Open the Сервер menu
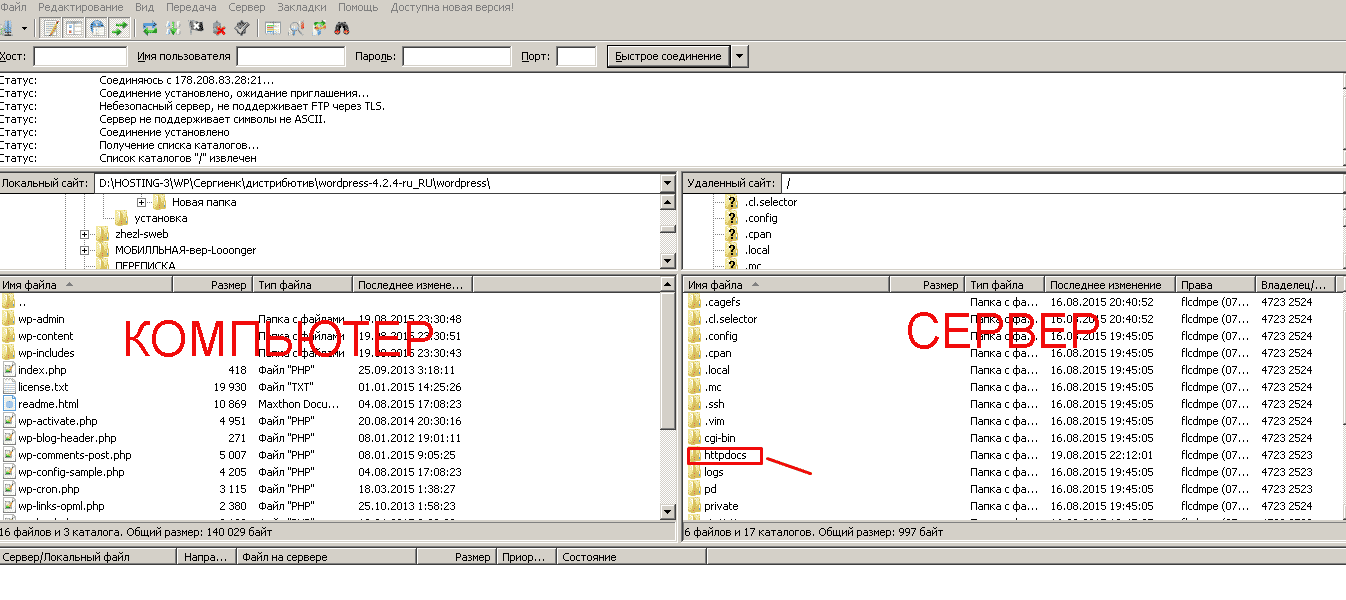1346x600 pixels. click(x=247, y=7)
